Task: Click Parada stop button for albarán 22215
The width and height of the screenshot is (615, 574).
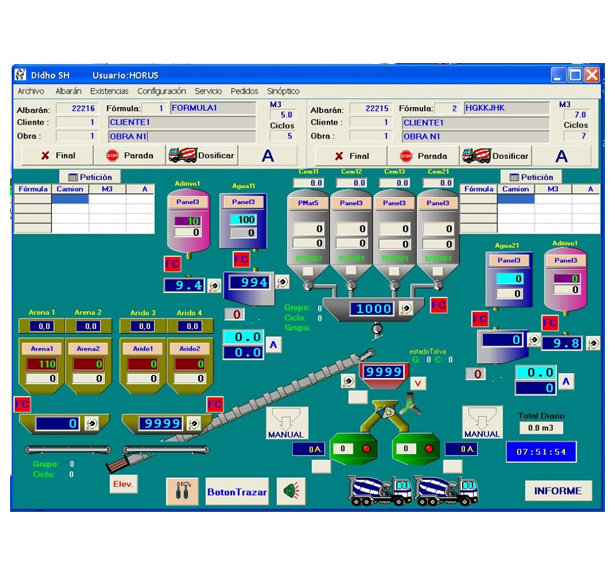Action: click(x=423, y=156)
